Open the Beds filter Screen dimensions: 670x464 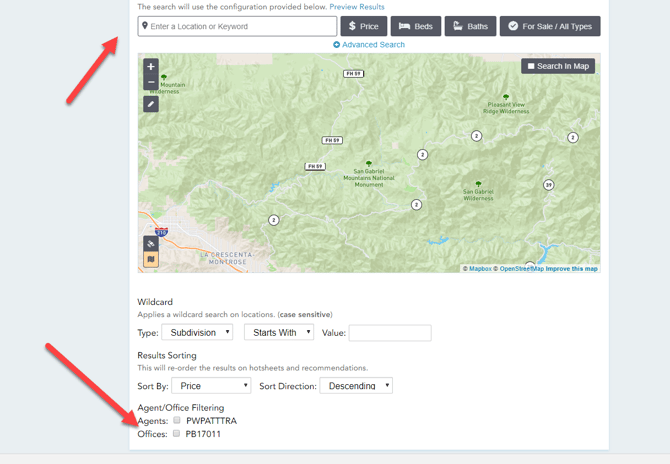tap(416, 26)
